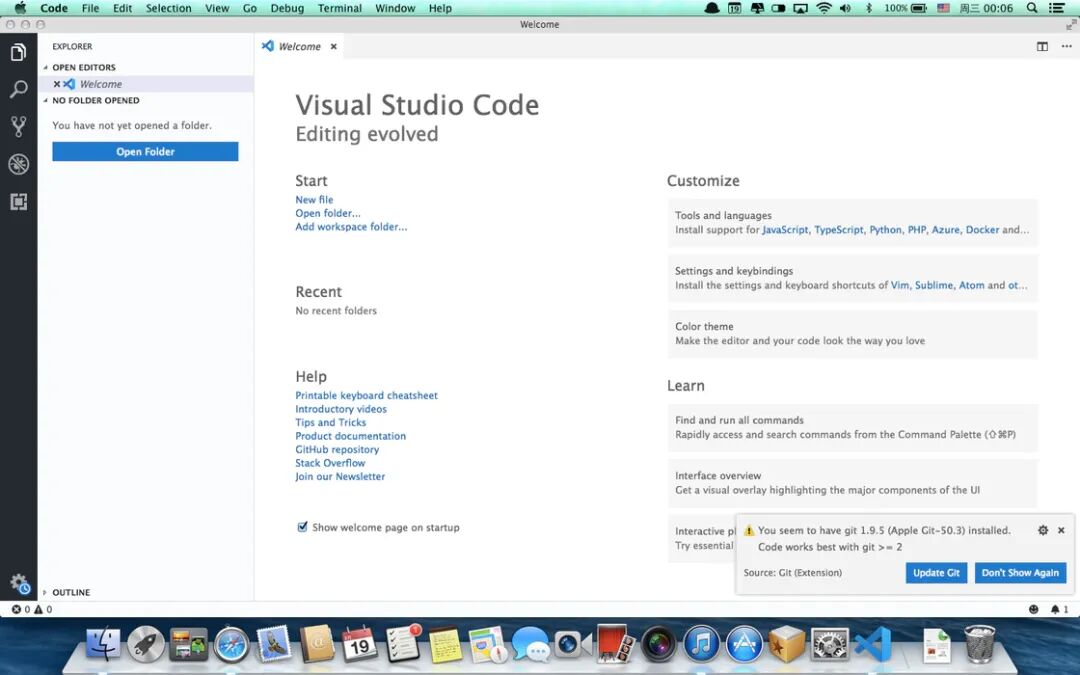
Task: Click the Add workspace folder link
Action: click(x=351, y=227)
